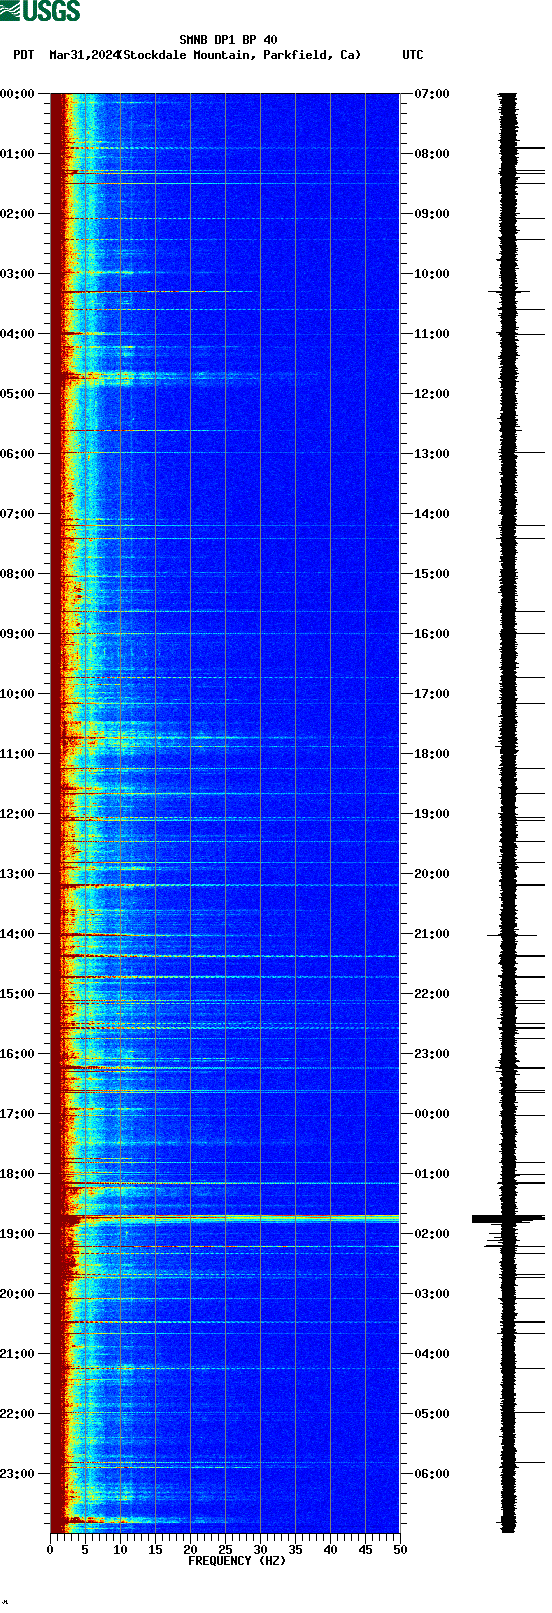Click the '0' frequency axis tick label
The image size is (552, 1613).
coord(50,1550)
